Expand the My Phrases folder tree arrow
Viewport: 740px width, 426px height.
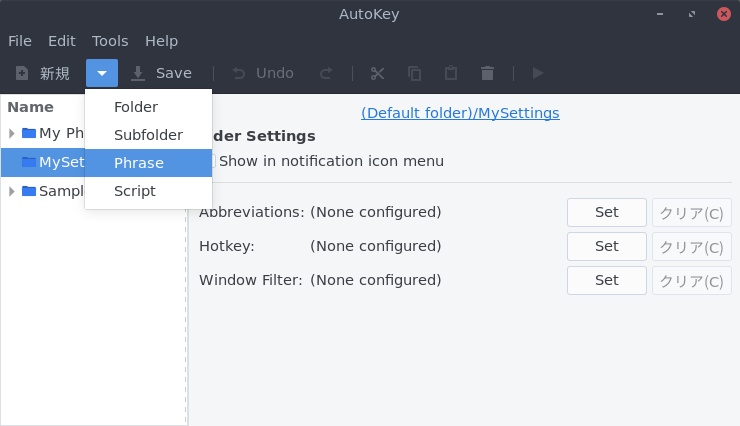tap(12, 134)
